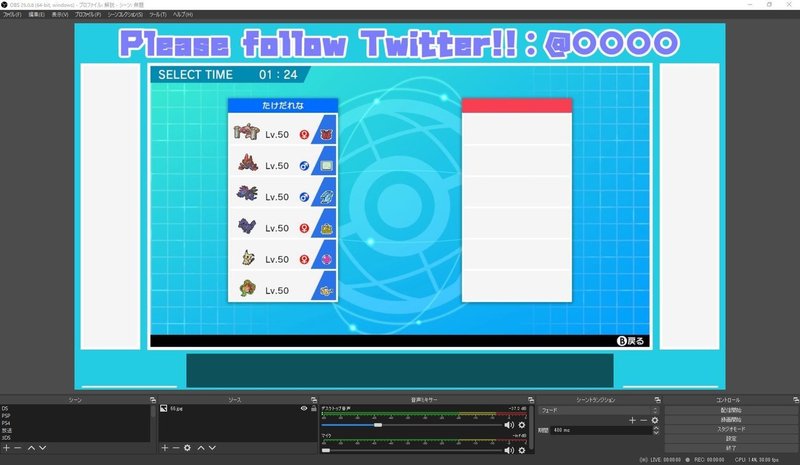Open microphone audio settings gear
Screen dimensions: 800x465
coord(521,450)
